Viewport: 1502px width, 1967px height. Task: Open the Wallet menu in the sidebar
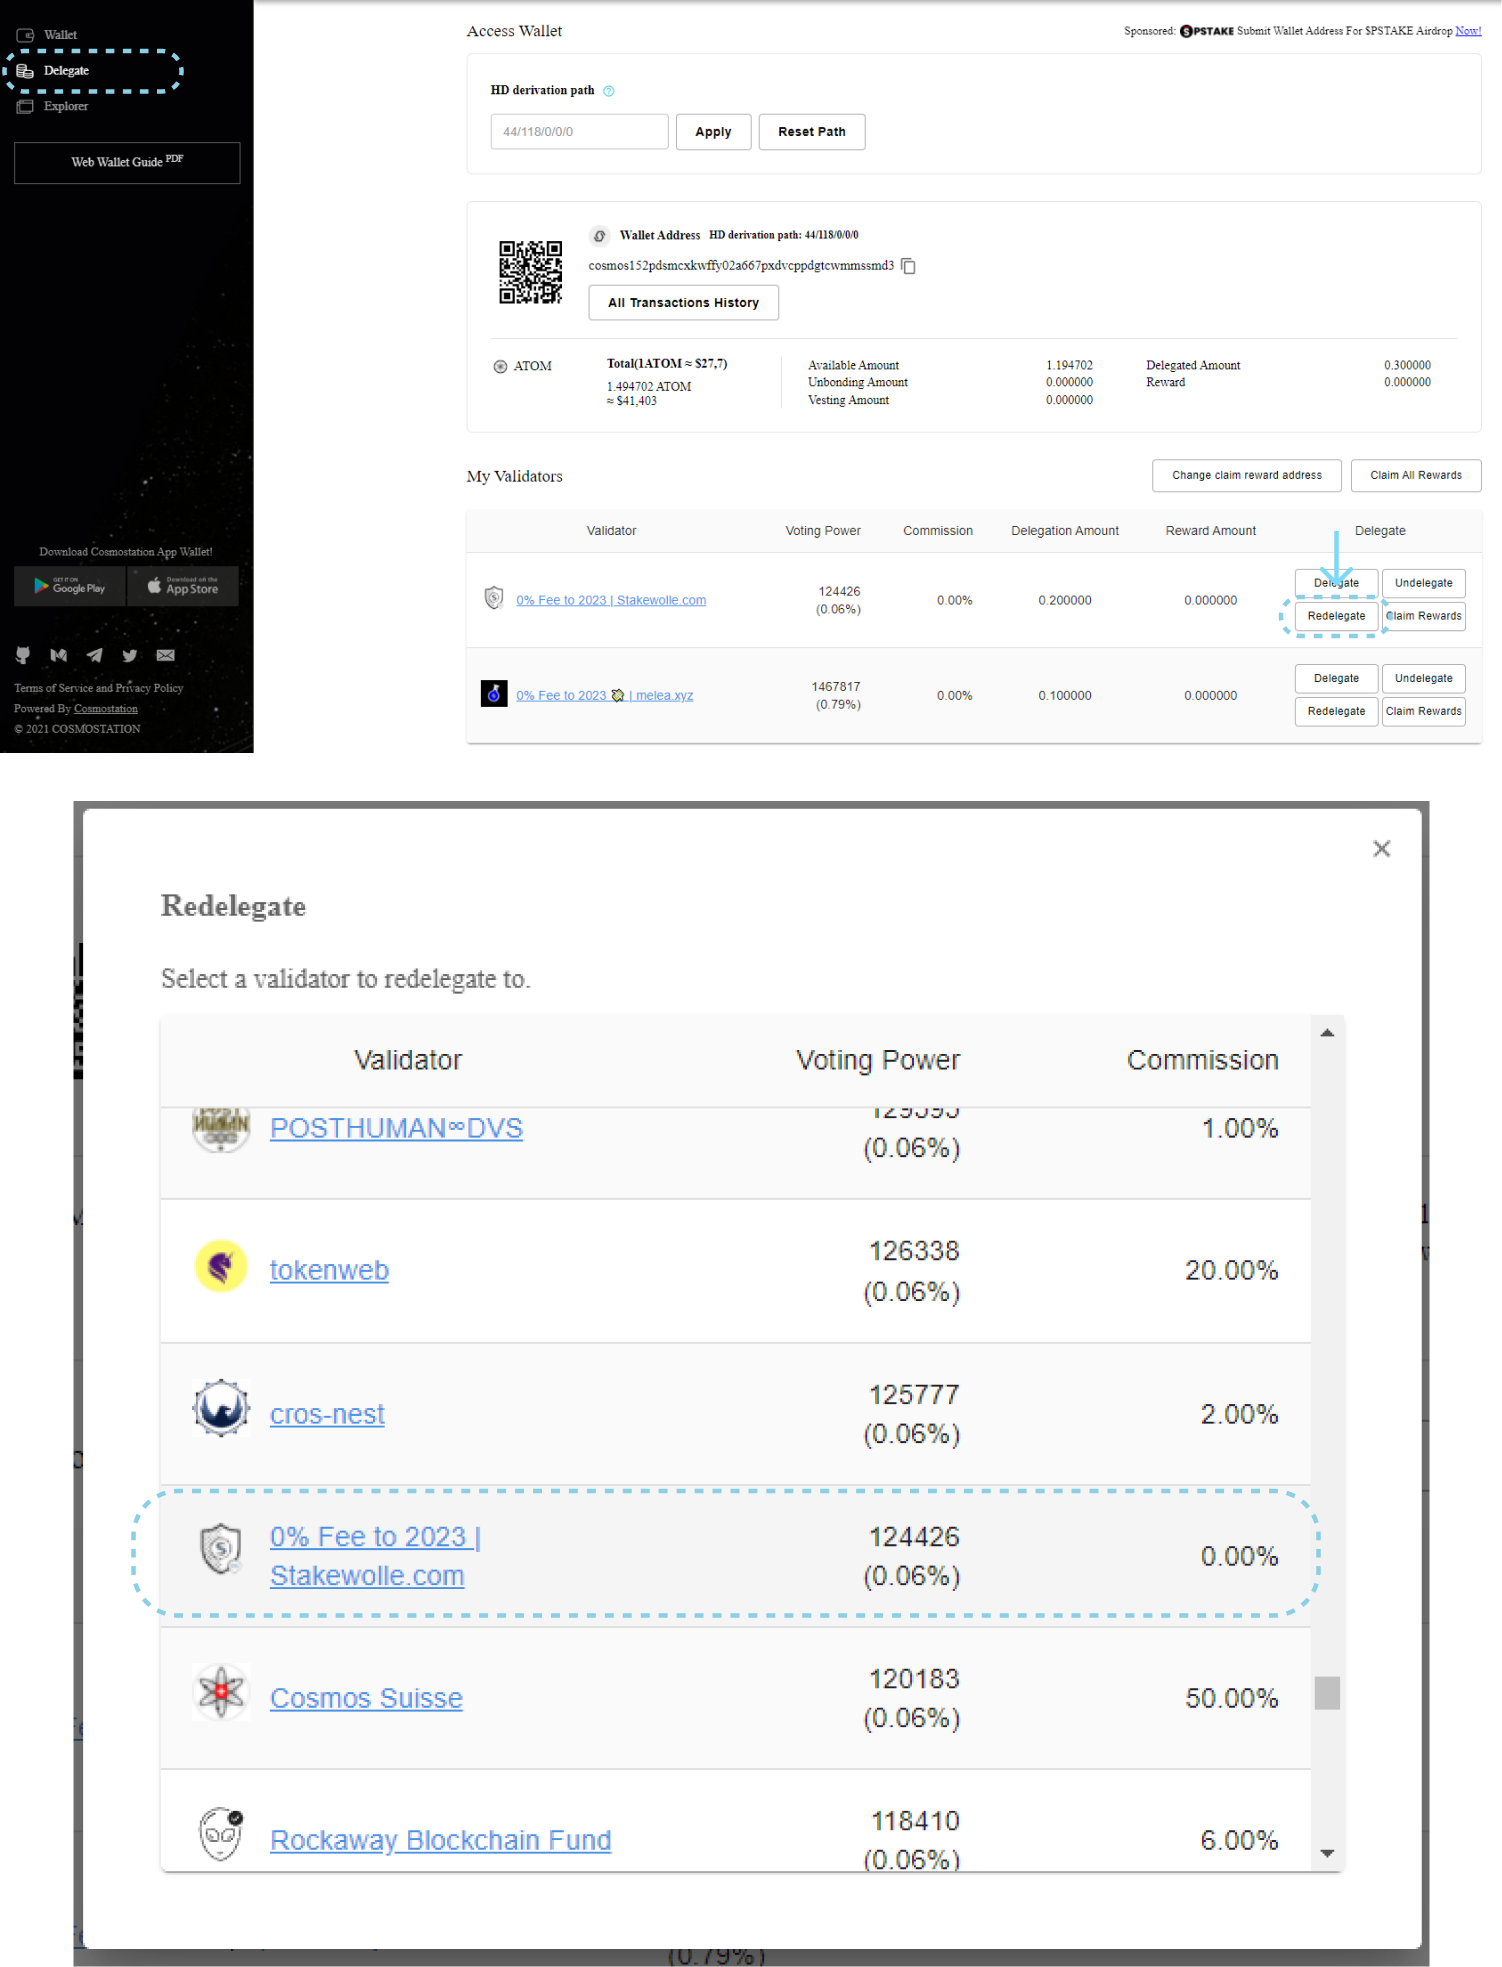pos(60,35)
